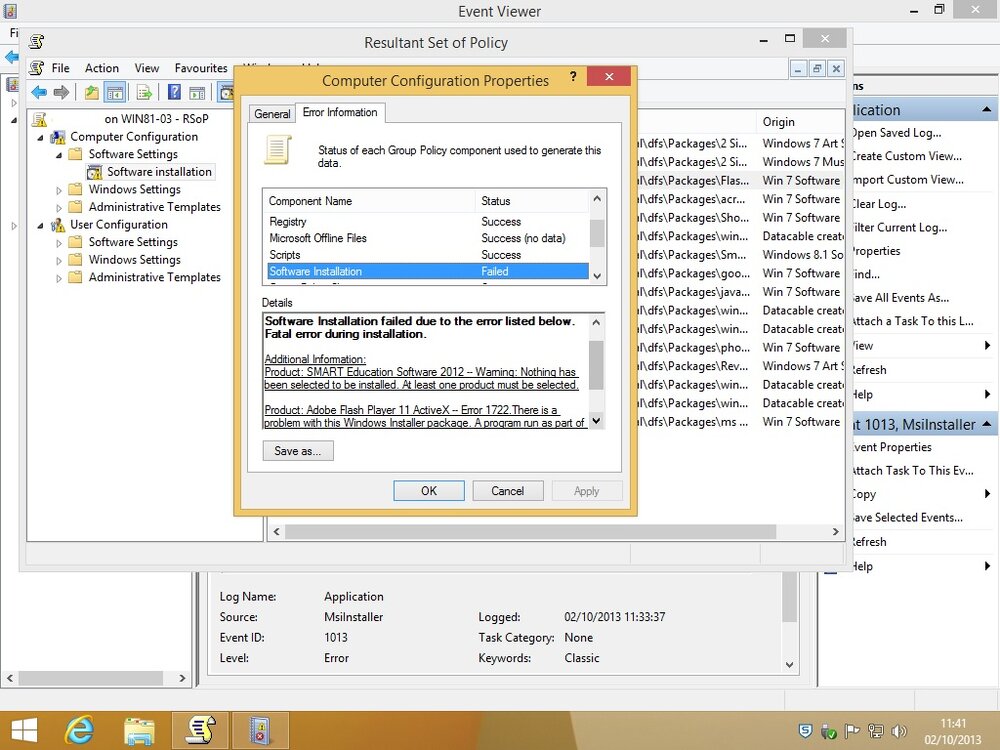1000x750 pixels.
Task: Click the Windows Start button
Action: (x=24, y=730)
